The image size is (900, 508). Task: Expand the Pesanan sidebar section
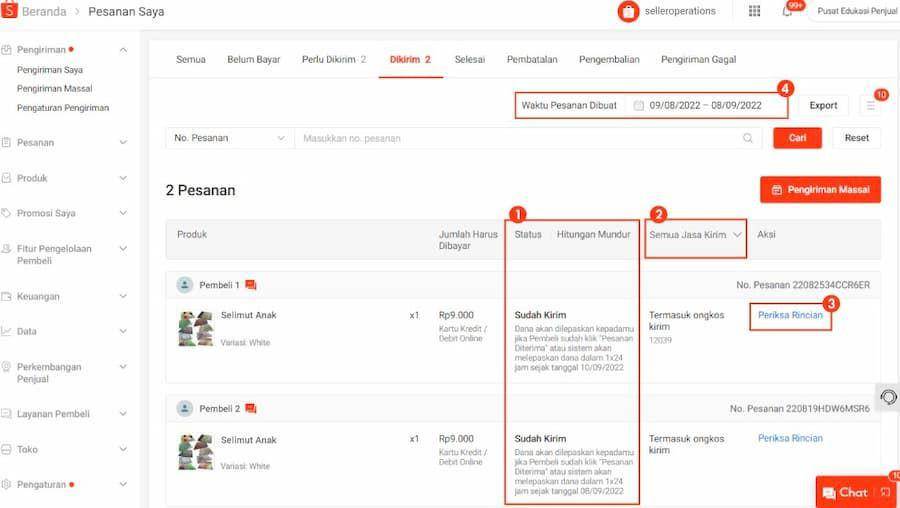[123, 142]
